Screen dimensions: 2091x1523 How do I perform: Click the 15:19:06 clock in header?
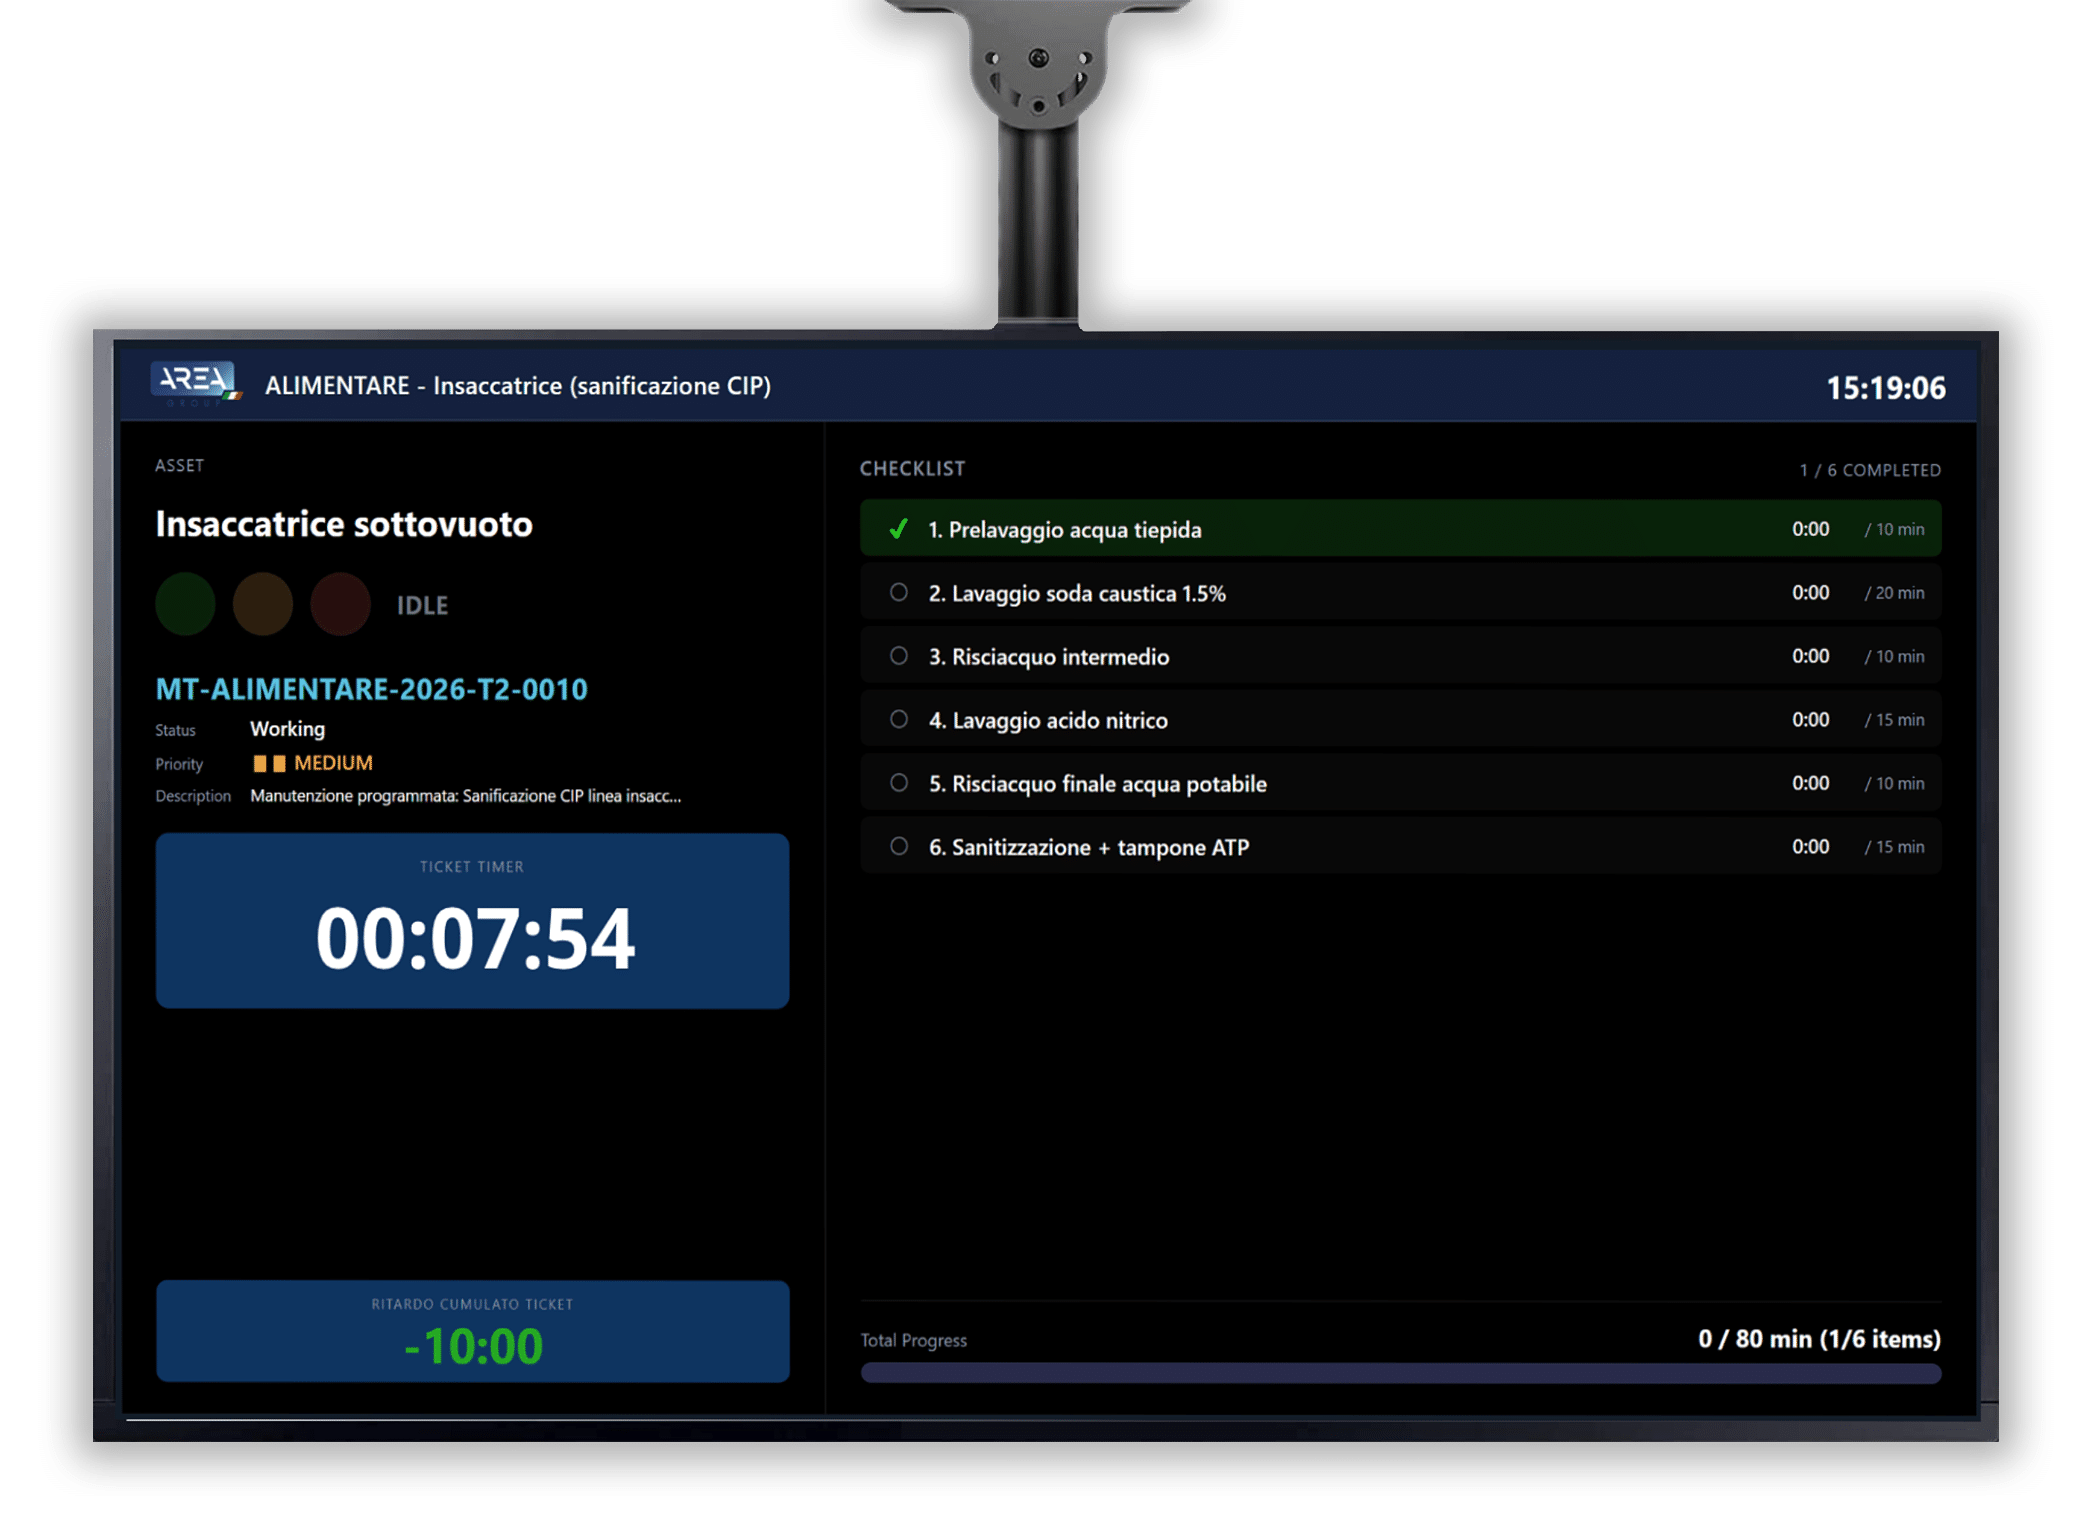pyautogui.click(x=1885, y=388)
